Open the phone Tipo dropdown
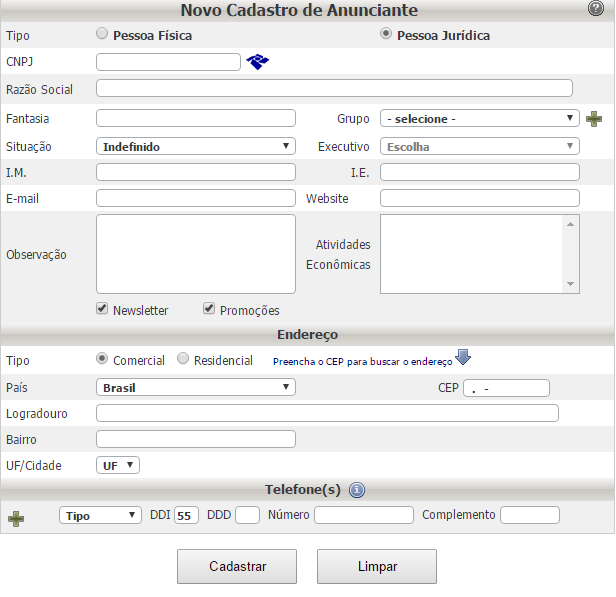Viewport: 616px width, 597px height. (101, 515)
